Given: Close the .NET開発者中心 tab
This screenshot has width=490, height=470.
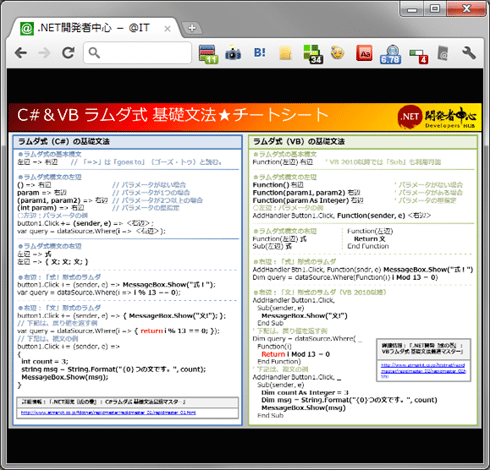Looking at the screenshot, I should (x=167, y=29).
